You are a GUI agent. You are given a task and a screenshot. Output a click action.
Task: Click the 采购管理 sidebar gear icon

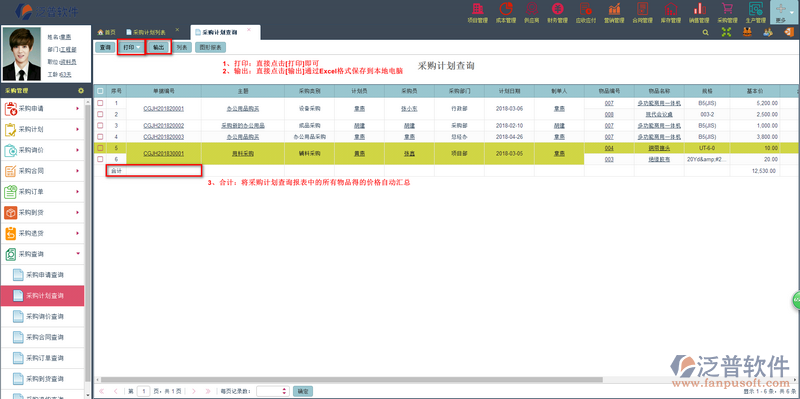pos(81,91)
